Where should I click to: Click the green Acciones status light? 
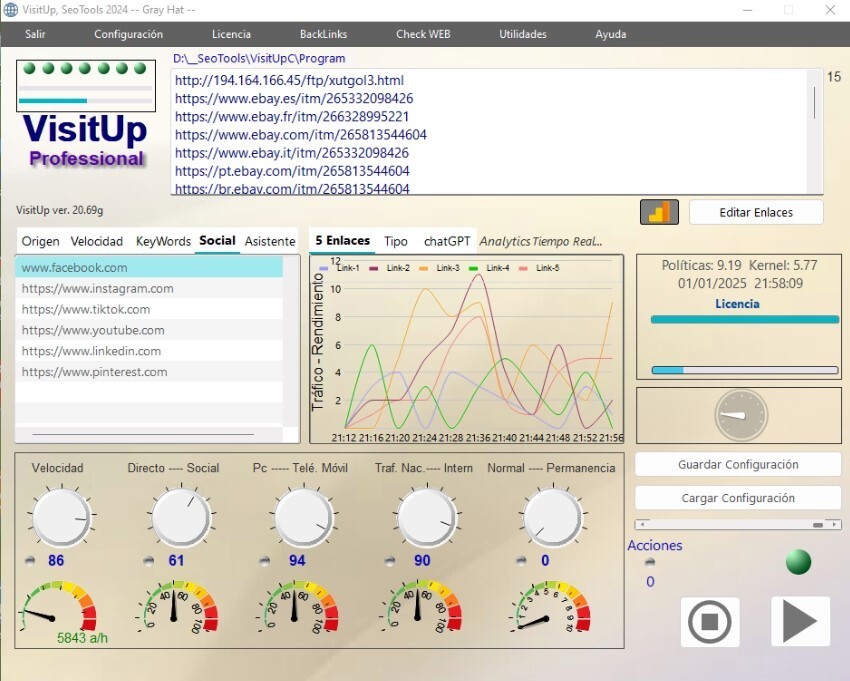pos(799,562)
